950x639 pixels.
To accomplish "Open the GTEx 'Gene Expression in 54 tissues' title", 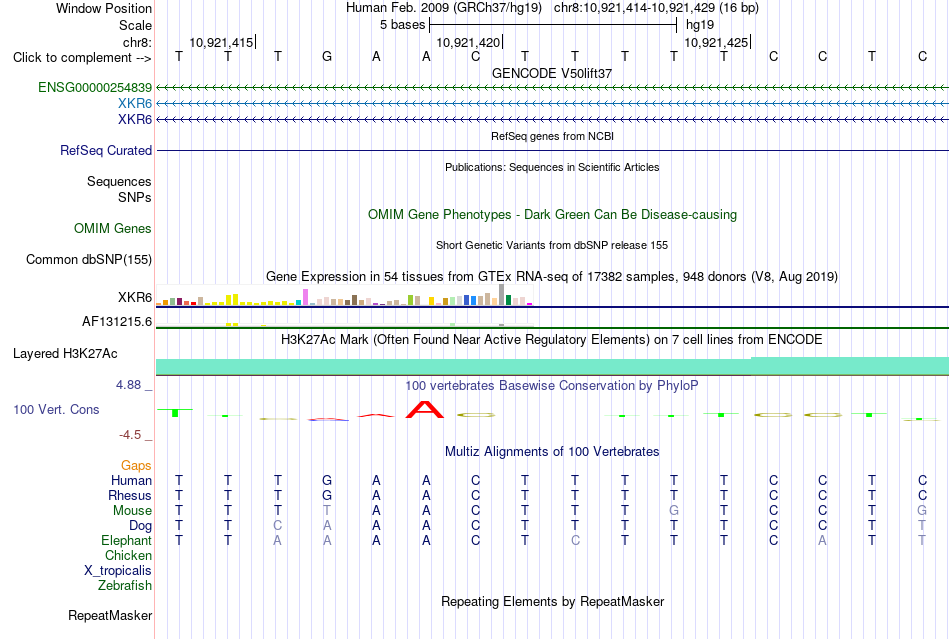I will pos(552,277).
